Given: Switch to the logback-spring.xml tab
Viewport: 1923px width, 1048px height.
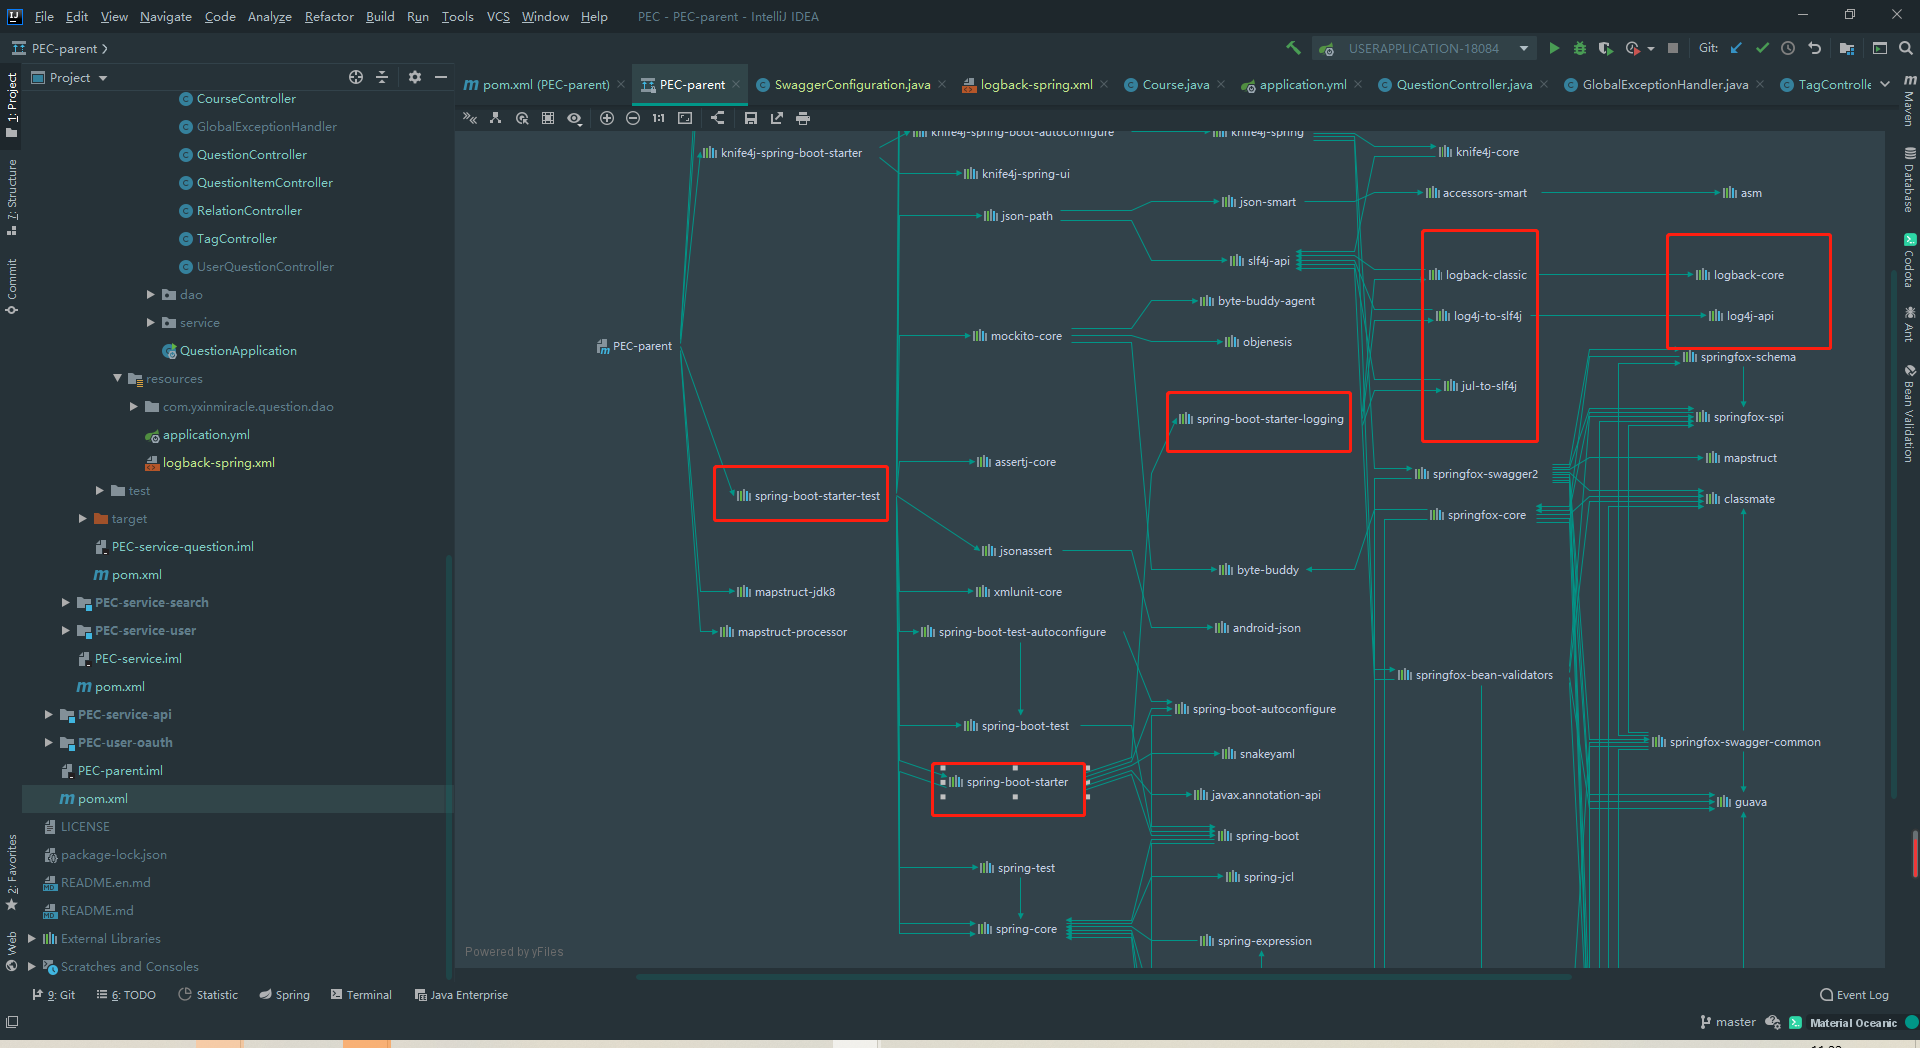Looking at the screenshot, I should (x=1036, y=85).
